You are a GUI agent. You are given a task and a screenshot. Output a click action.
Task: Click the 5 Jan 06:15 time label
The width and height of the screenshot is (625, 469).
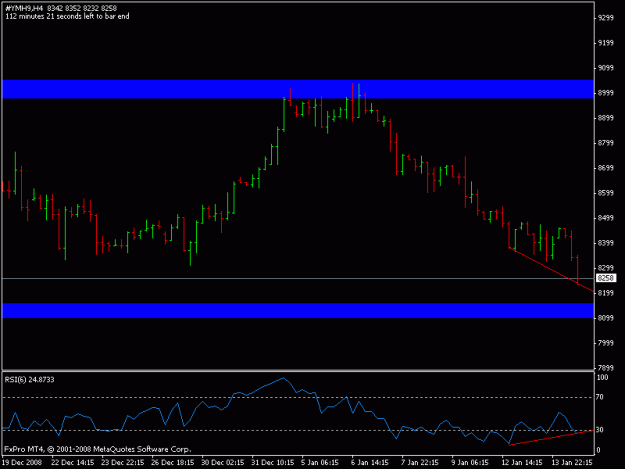[320, 463]
